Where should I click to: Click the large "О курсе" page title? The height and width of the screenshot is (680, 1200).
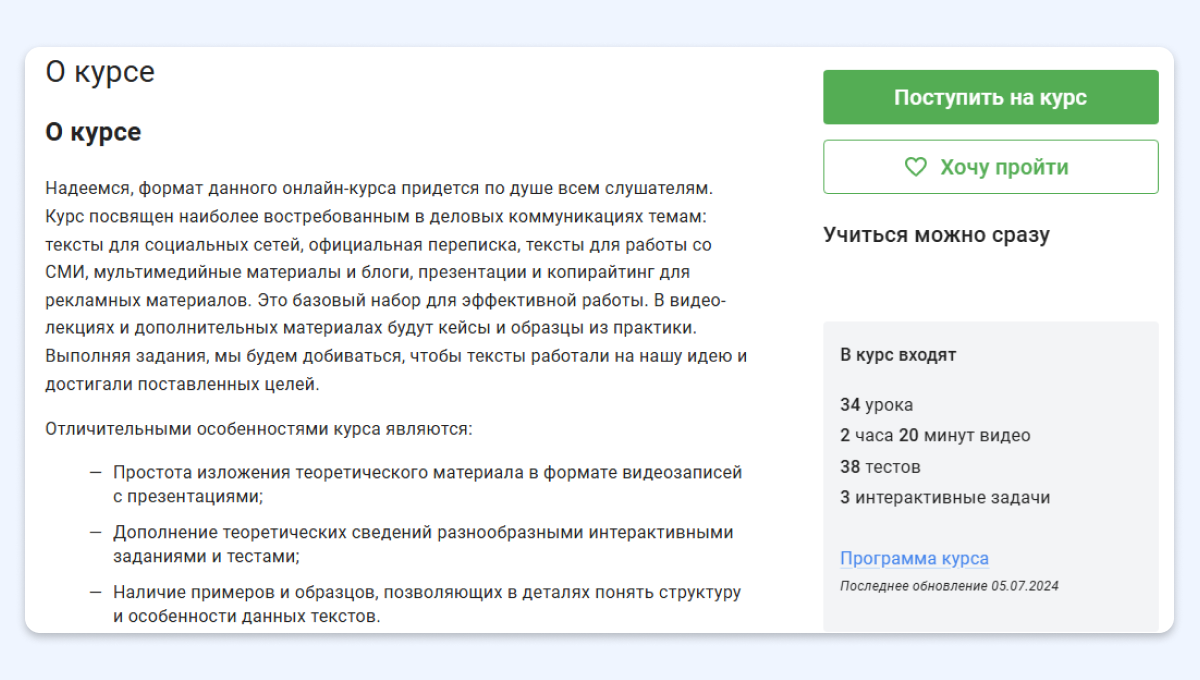tap(100, 72)
